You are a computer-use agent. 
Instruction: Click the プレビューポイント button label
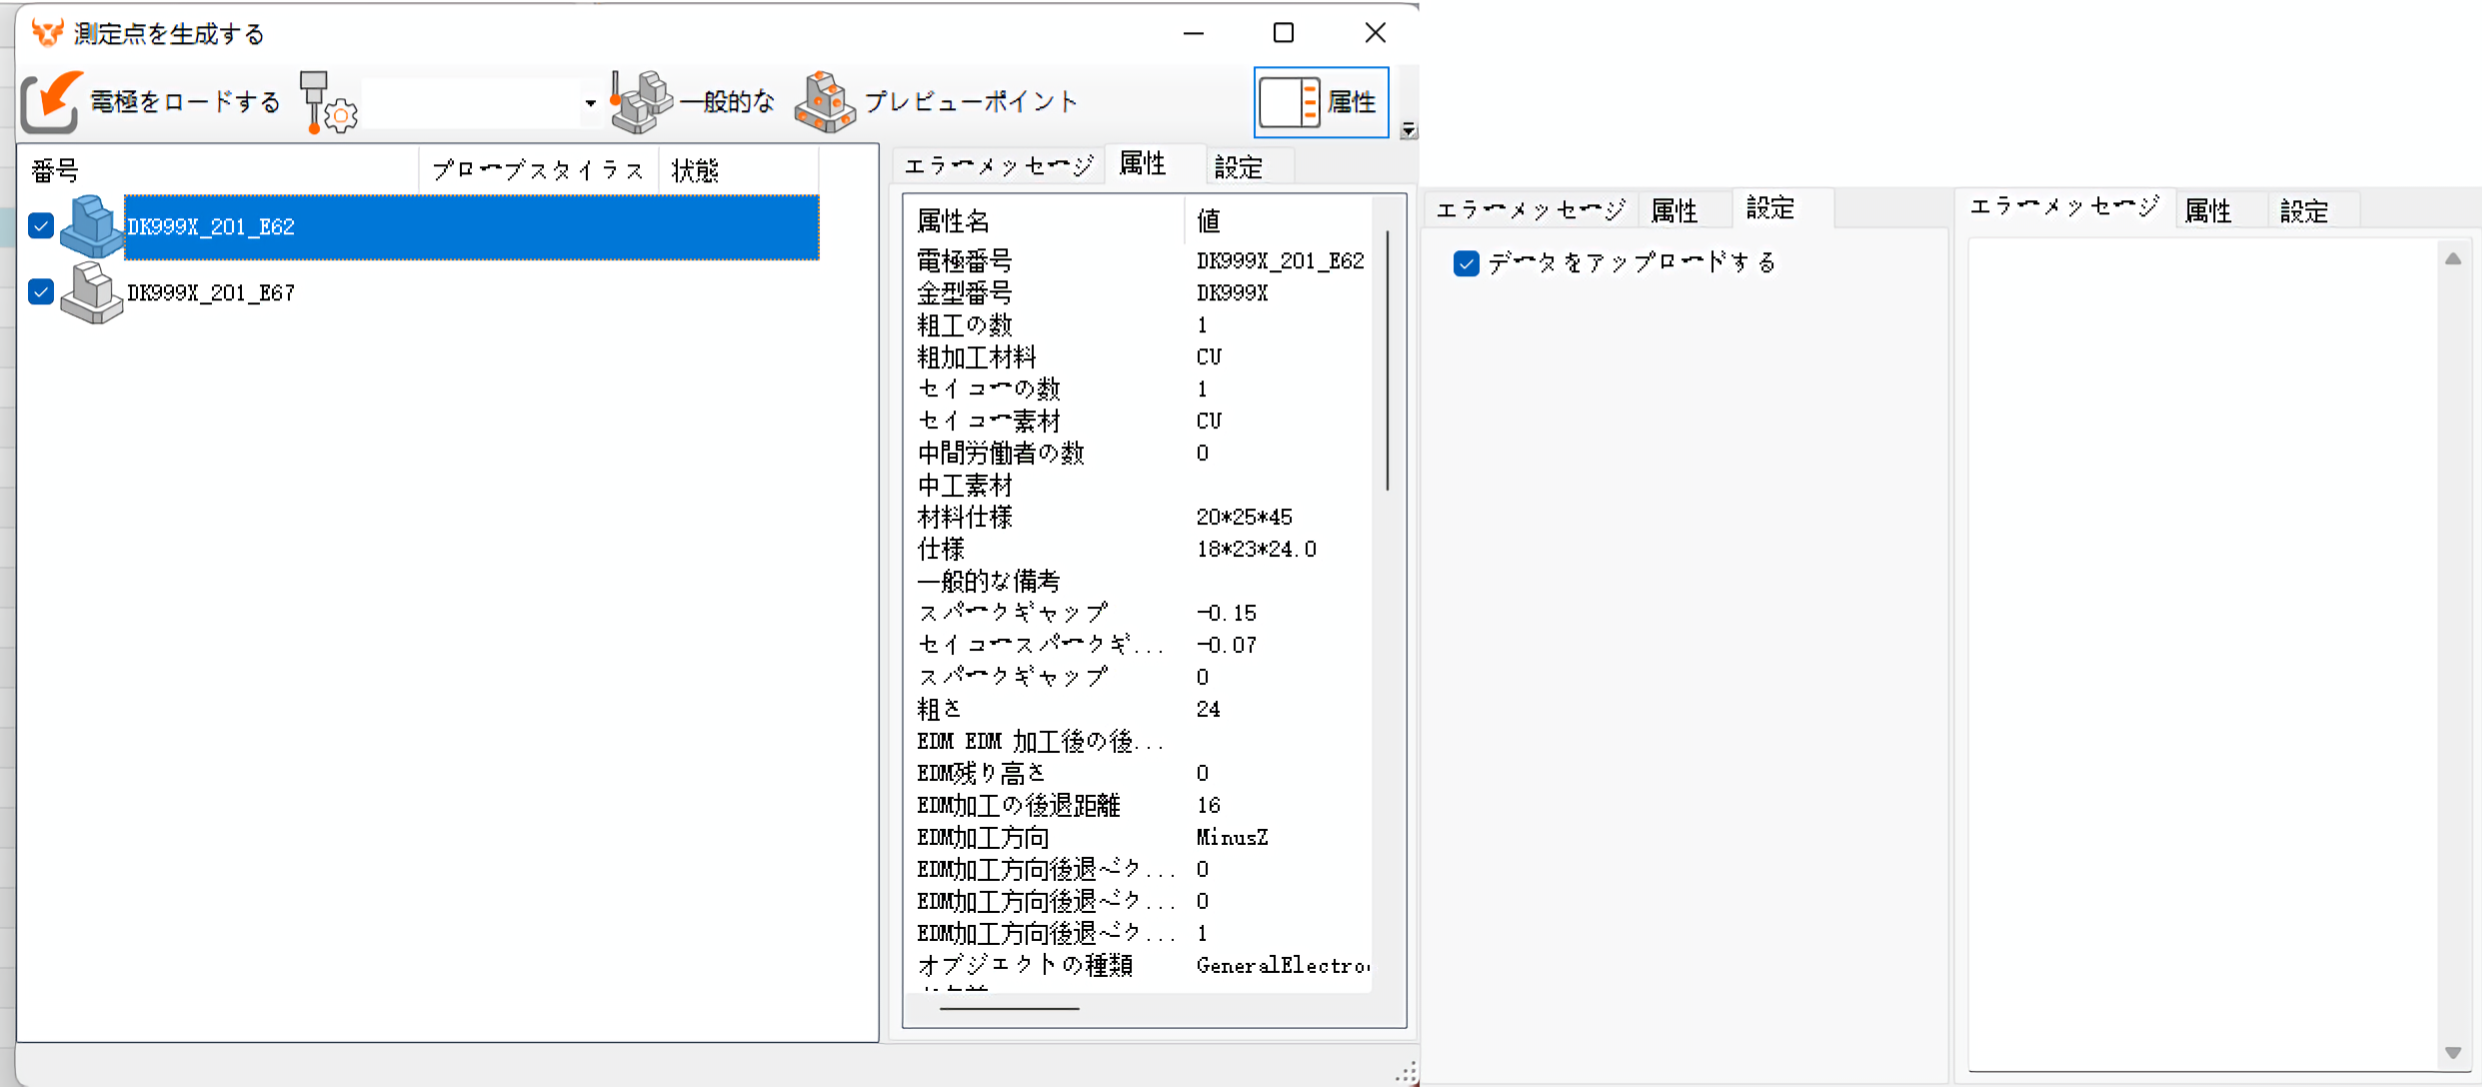click(x=971, y=102)
